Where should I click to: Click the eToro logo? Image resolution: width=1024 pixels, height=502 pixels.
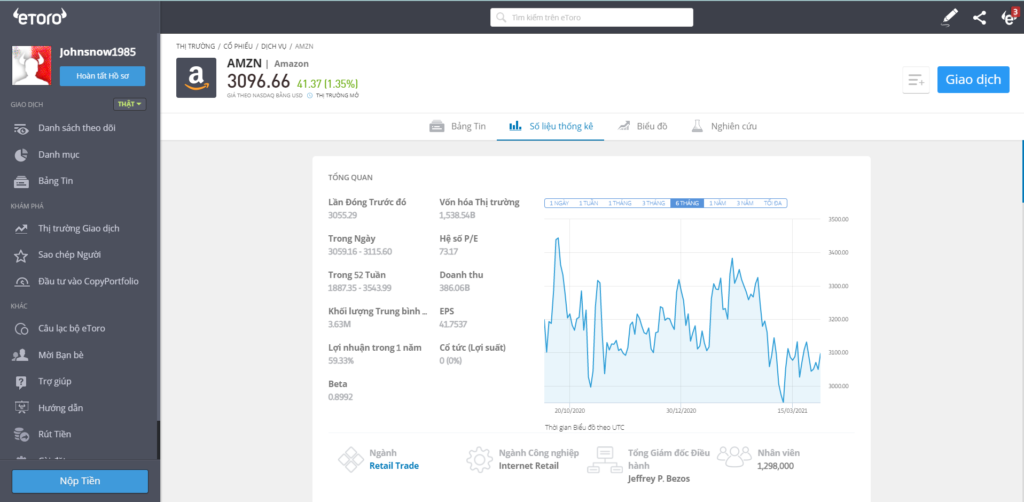point(40,18)
